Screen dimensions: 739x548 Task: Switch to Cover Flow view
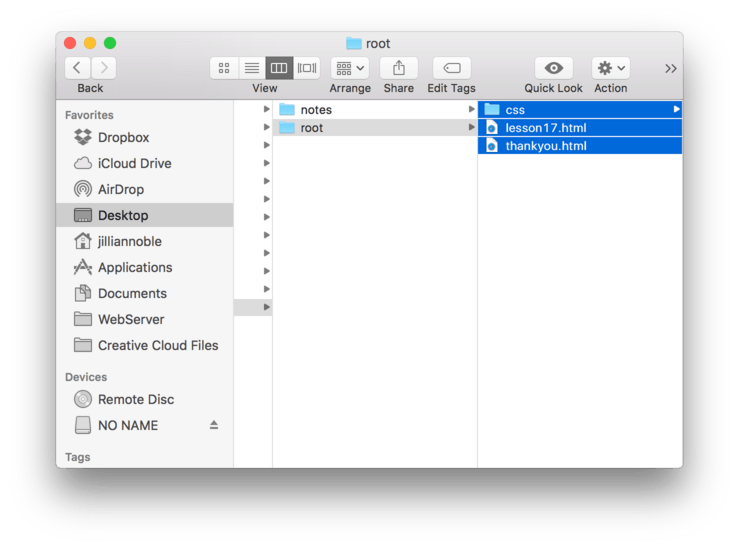pyautogui.click(x=307, y=68)
